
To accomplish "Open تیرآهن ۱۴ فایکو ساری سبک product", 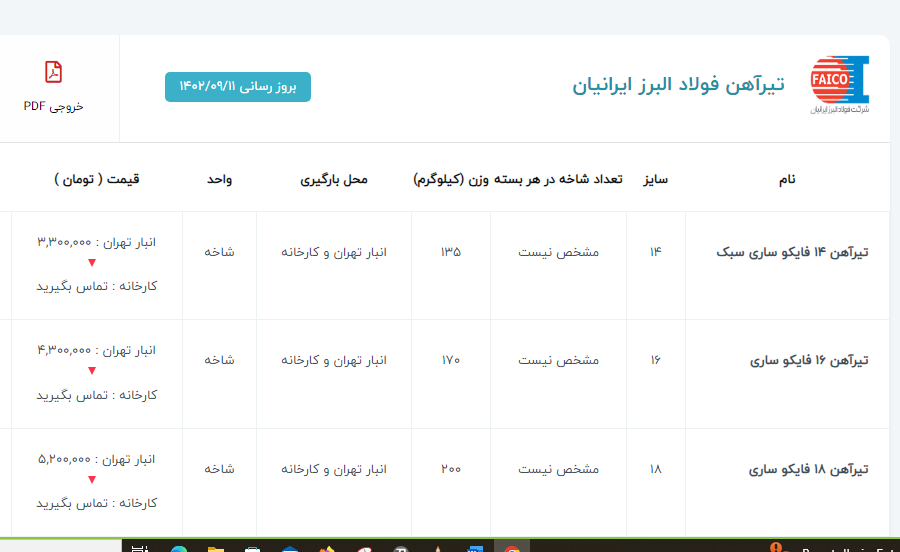I will 792,252.
